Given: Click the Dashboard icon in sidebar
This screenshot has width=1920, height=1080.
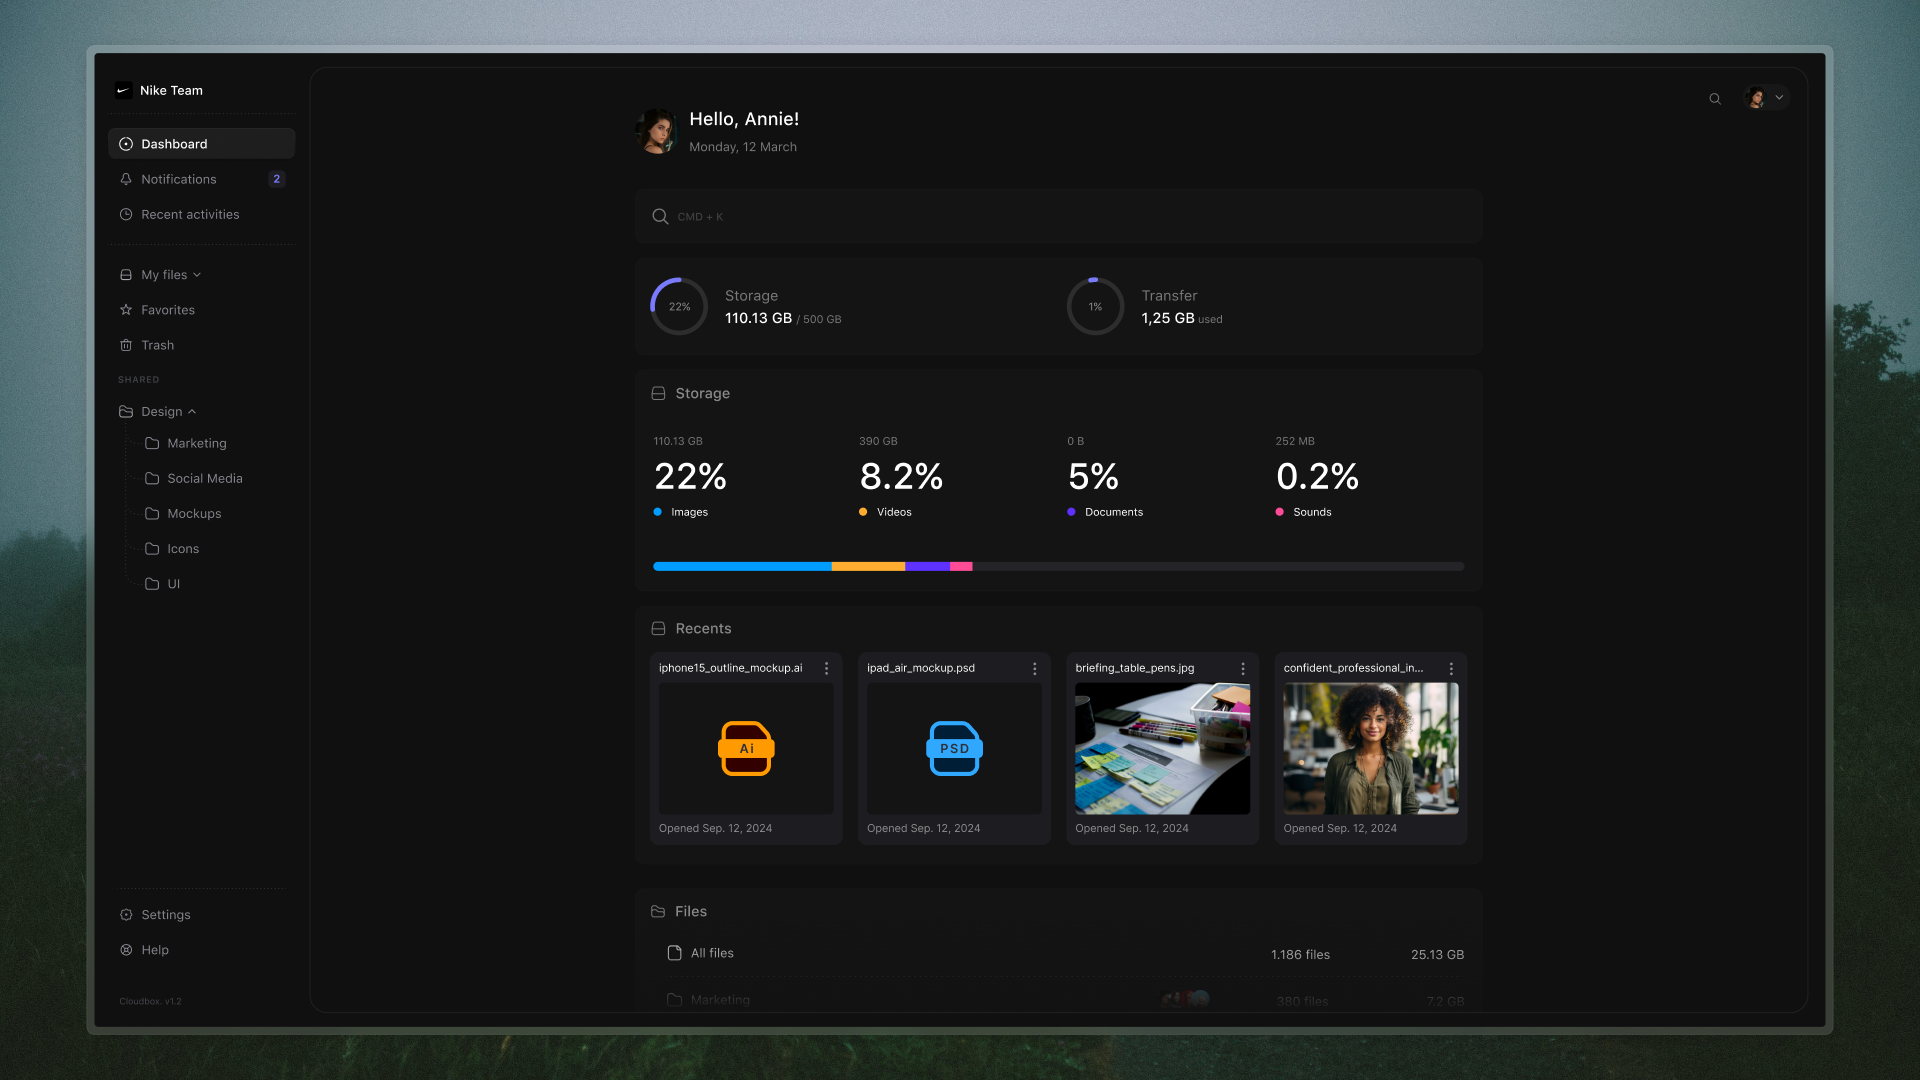Looking at the screenshot, I should pyautogui.click(x=127, y=144).
